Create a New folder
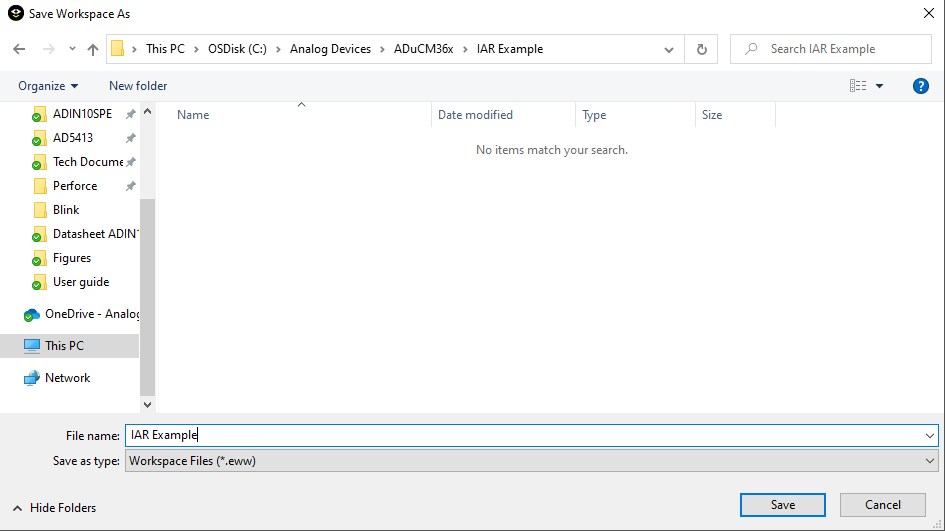 [x=138, y=86]
